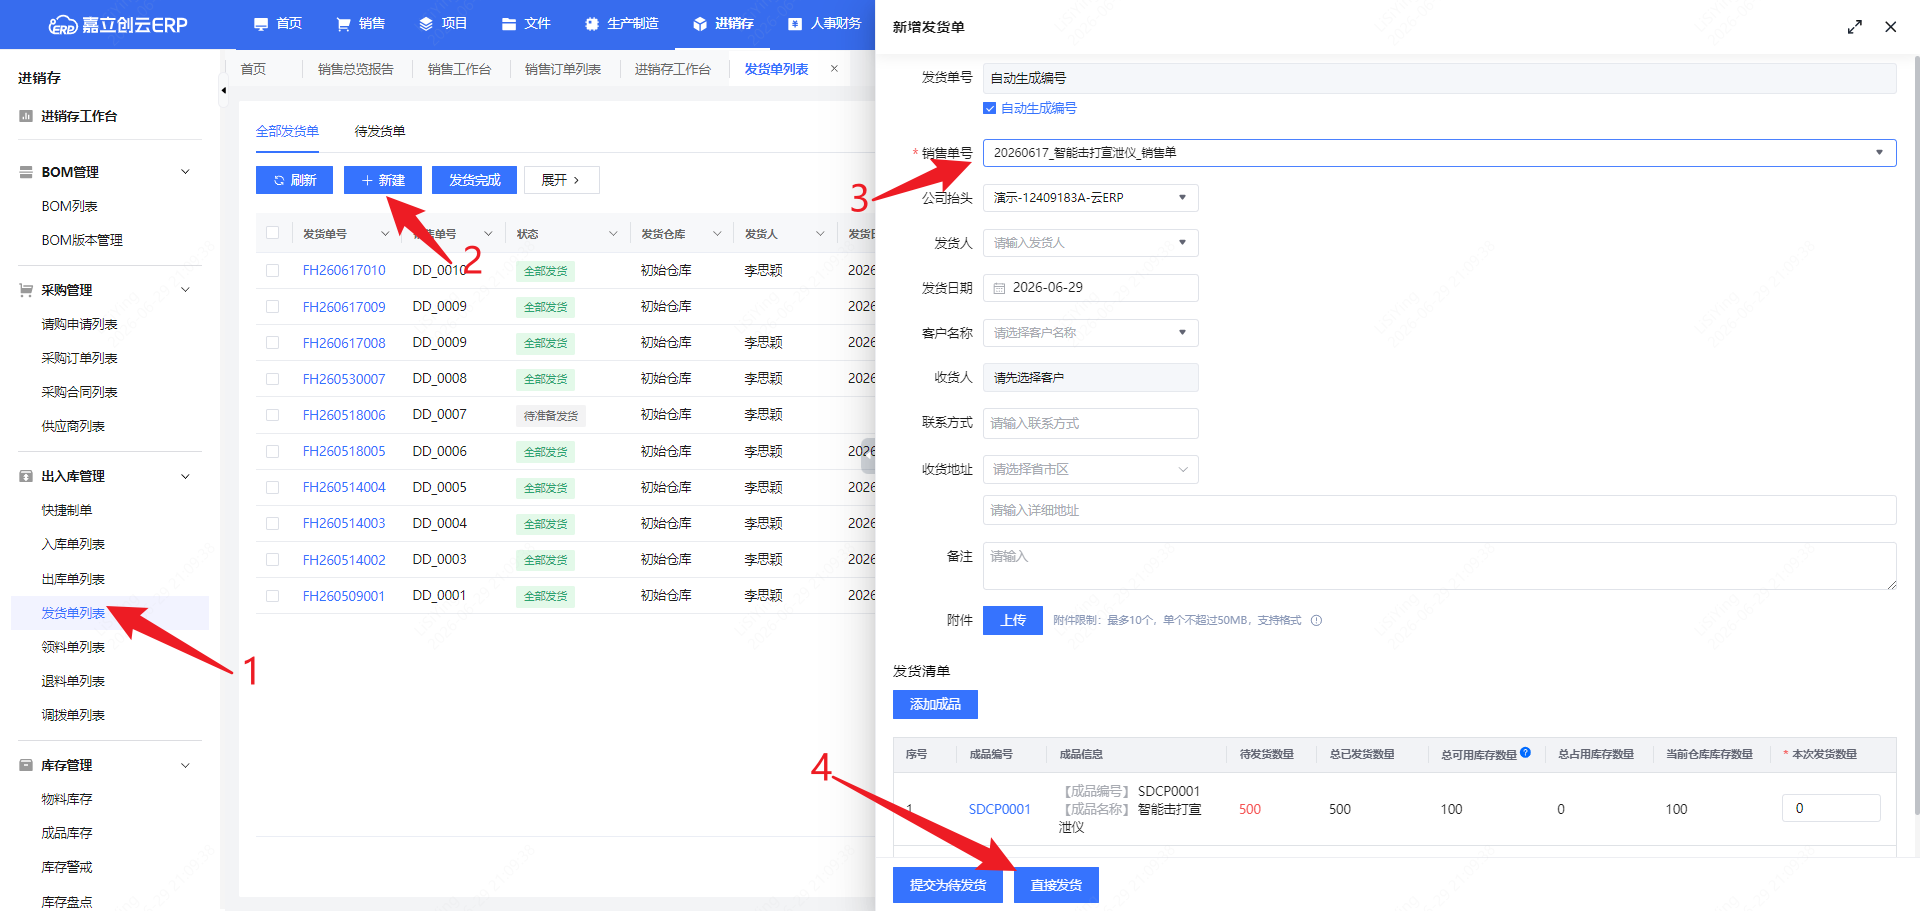The image size is (1920, 911).
Task: Click the 本次发货数量 input field
Action: (1831, 808)
